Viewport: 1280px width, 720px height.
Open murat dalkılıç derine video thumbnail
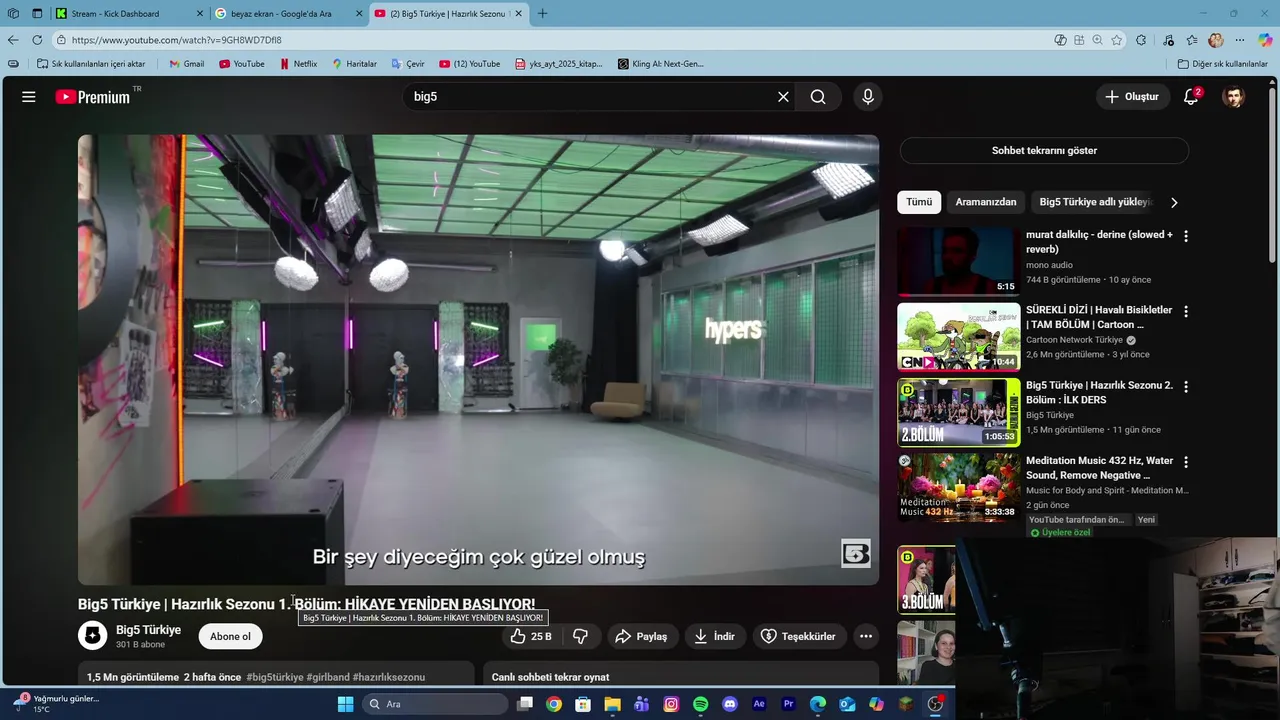[958, 261]
